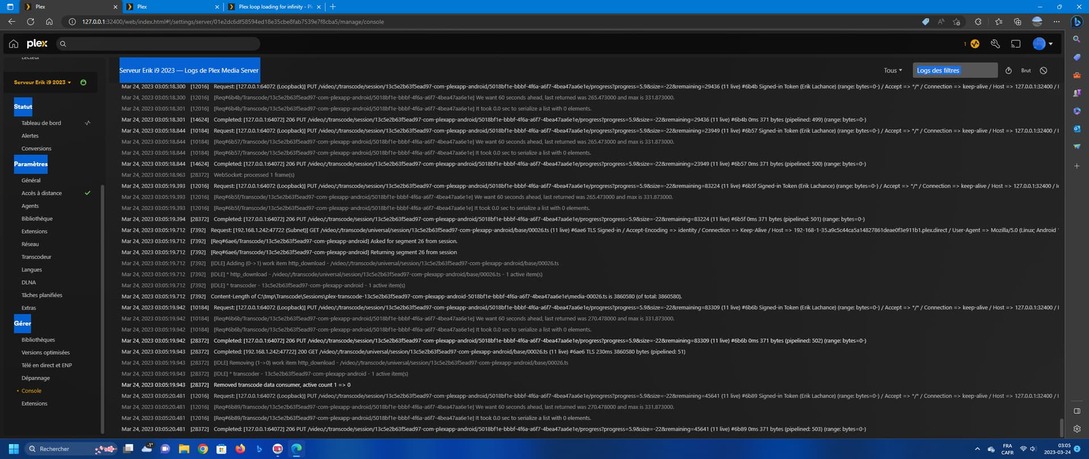Open Transcodeur settings
The image size is (1089, 459).
(x=36, y=257)
